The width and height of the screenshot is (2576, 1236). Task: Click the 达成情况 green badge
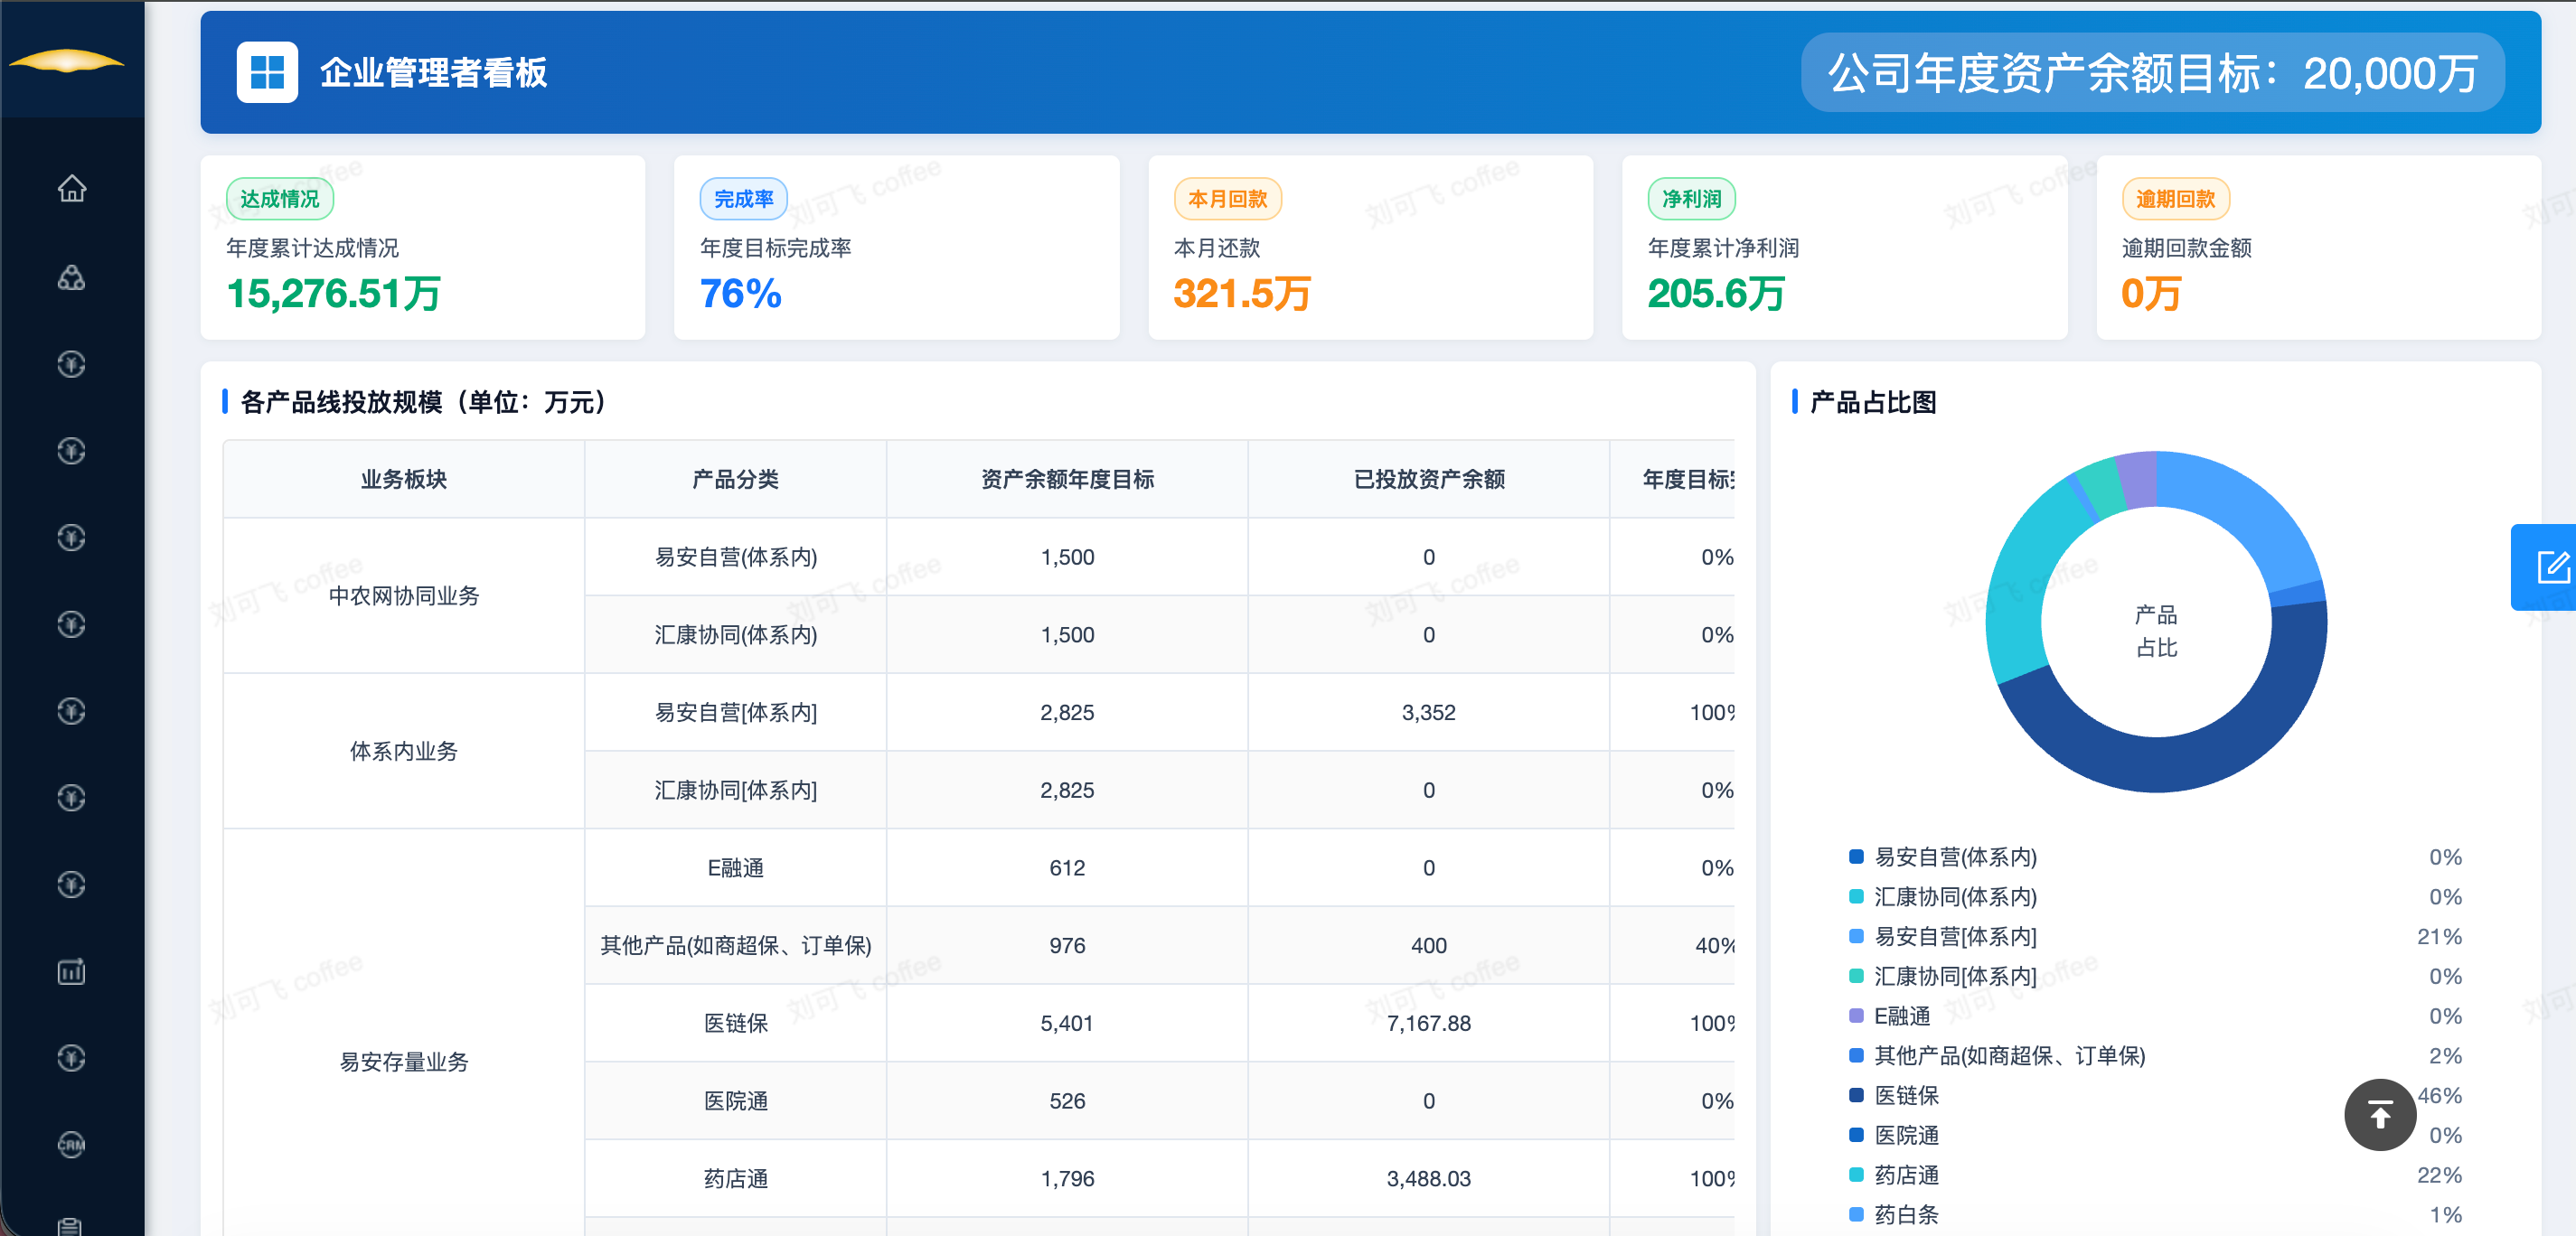click(280, 199)
